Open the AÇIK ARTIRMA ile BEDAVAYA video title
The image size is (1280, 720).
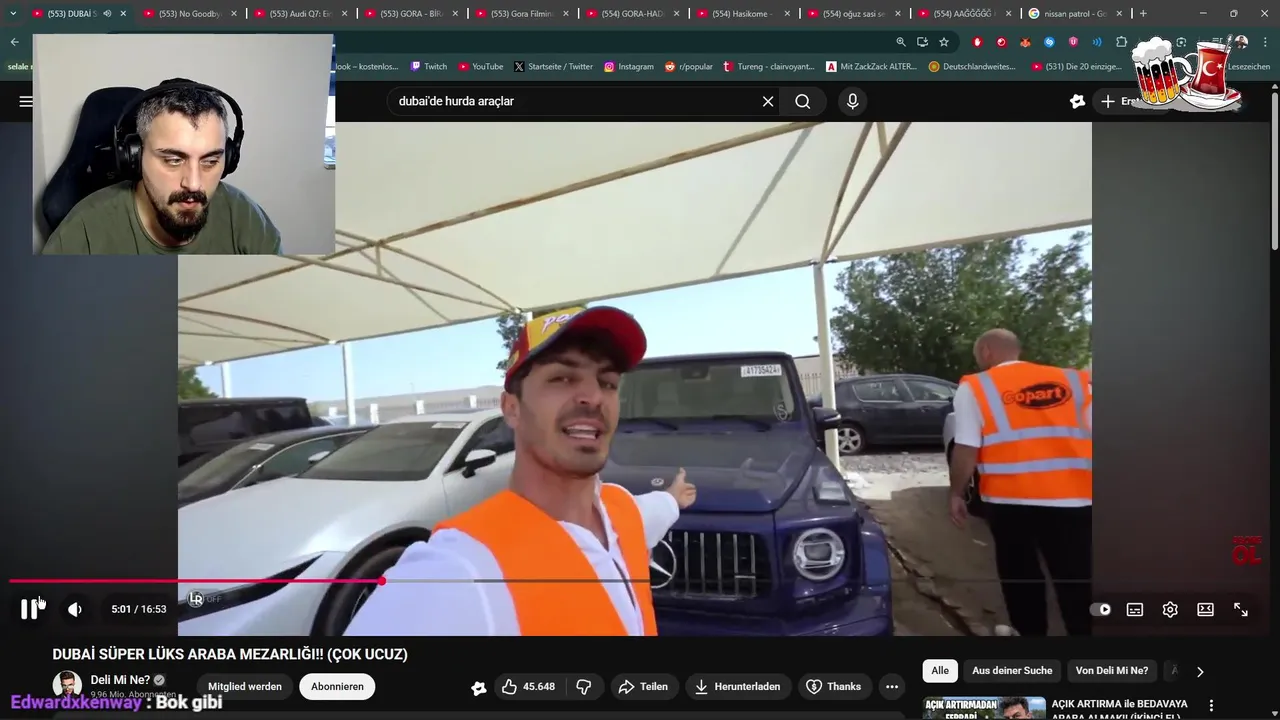tap(1120, 708)
